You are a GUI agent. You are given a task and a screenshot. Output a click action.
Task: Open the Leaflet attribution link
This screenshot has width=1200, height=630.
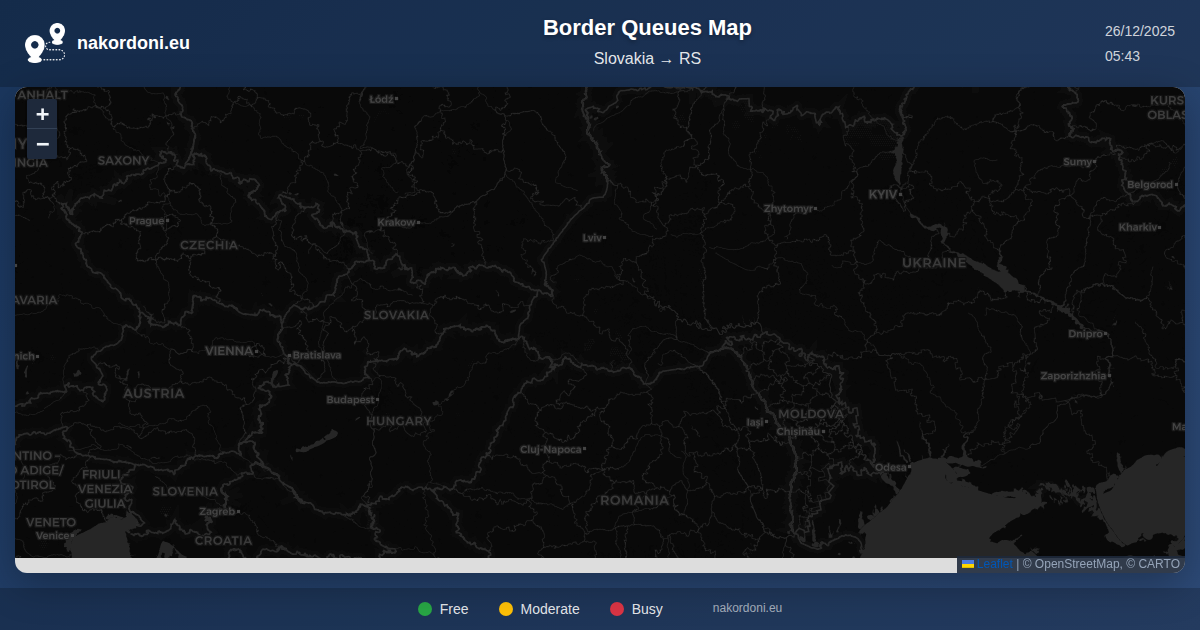[x=994, y=564]
